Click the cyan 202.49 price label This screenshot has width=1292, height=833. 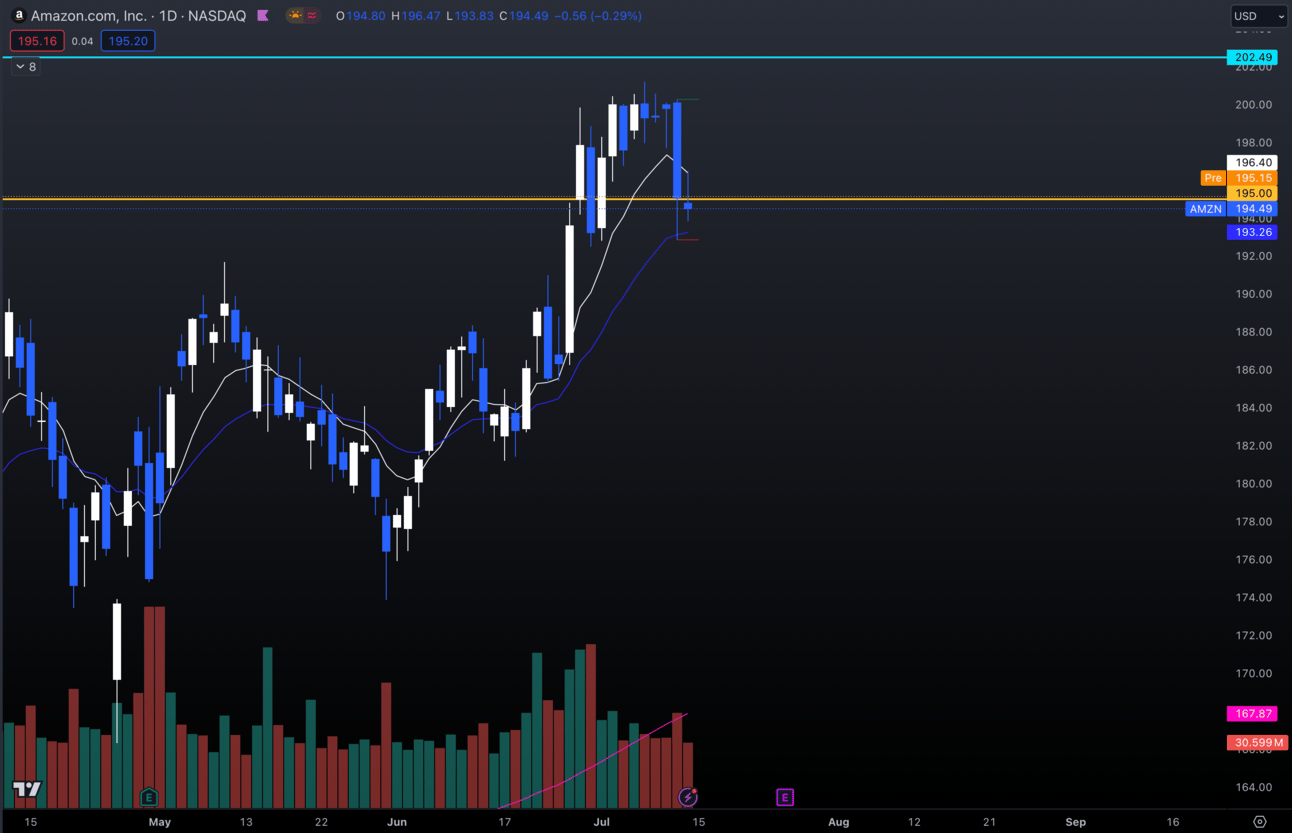point(1253,57)
